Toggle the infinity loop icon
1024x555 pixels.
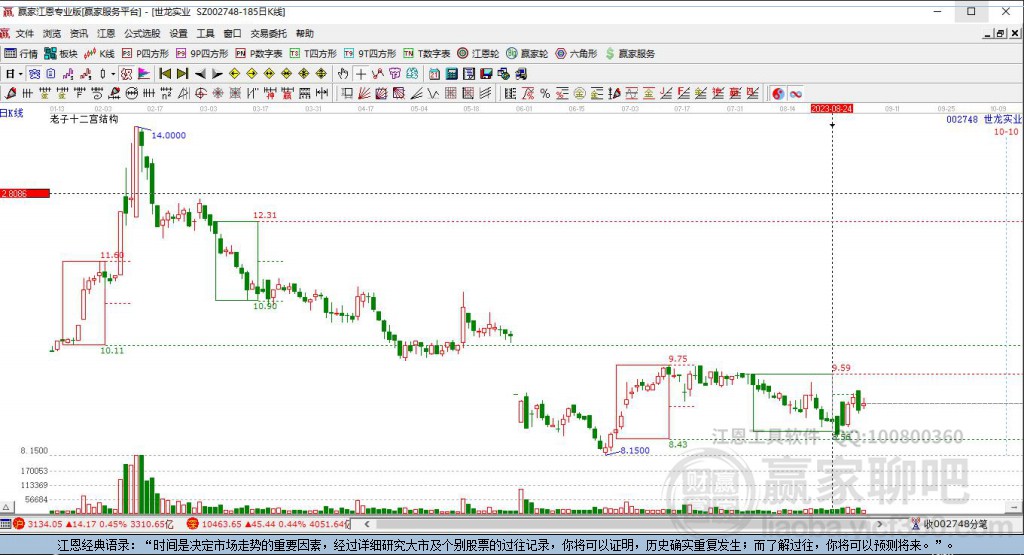click(x=795, y=93)
